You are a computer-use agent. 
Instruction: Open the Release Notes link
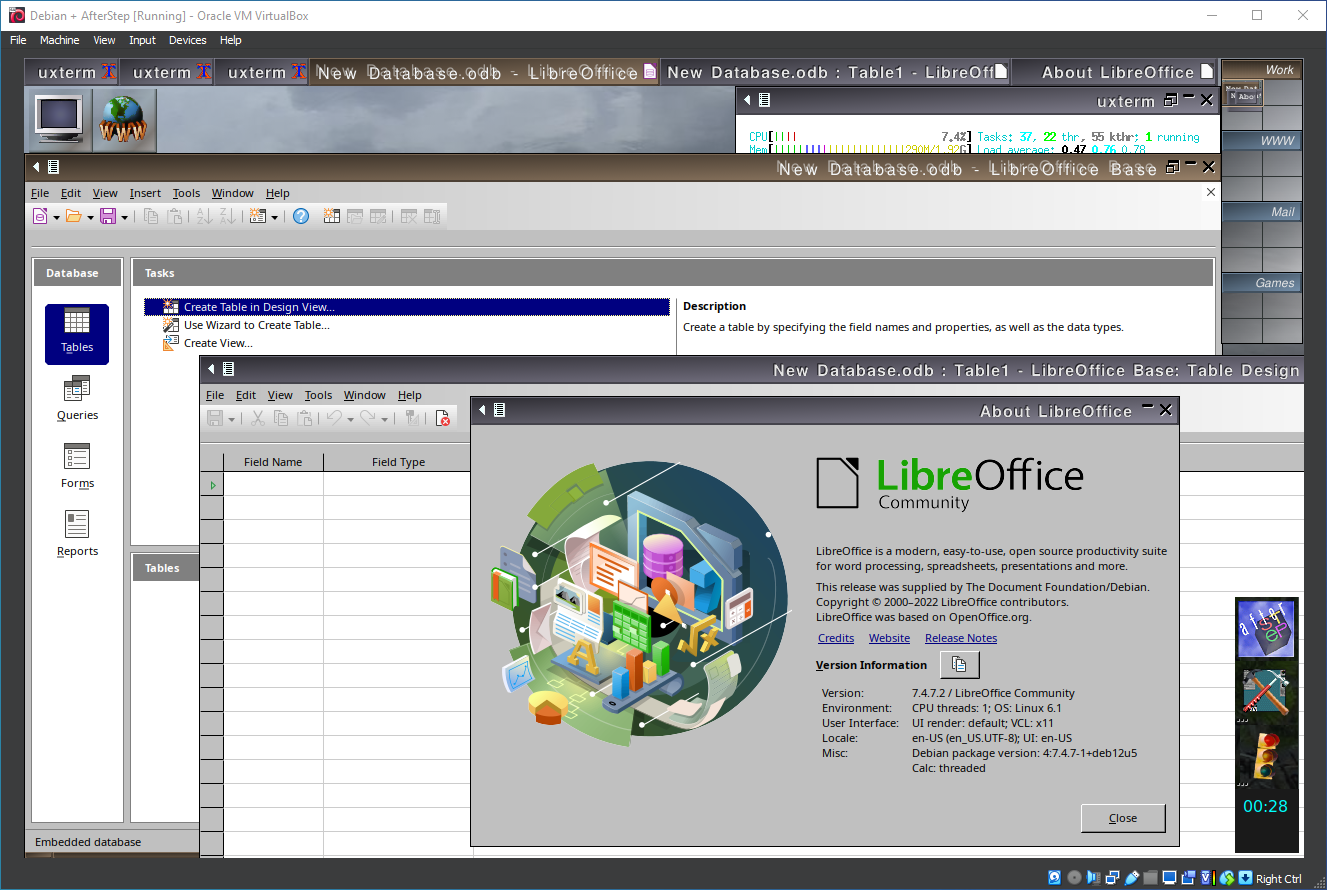point(960,638)
